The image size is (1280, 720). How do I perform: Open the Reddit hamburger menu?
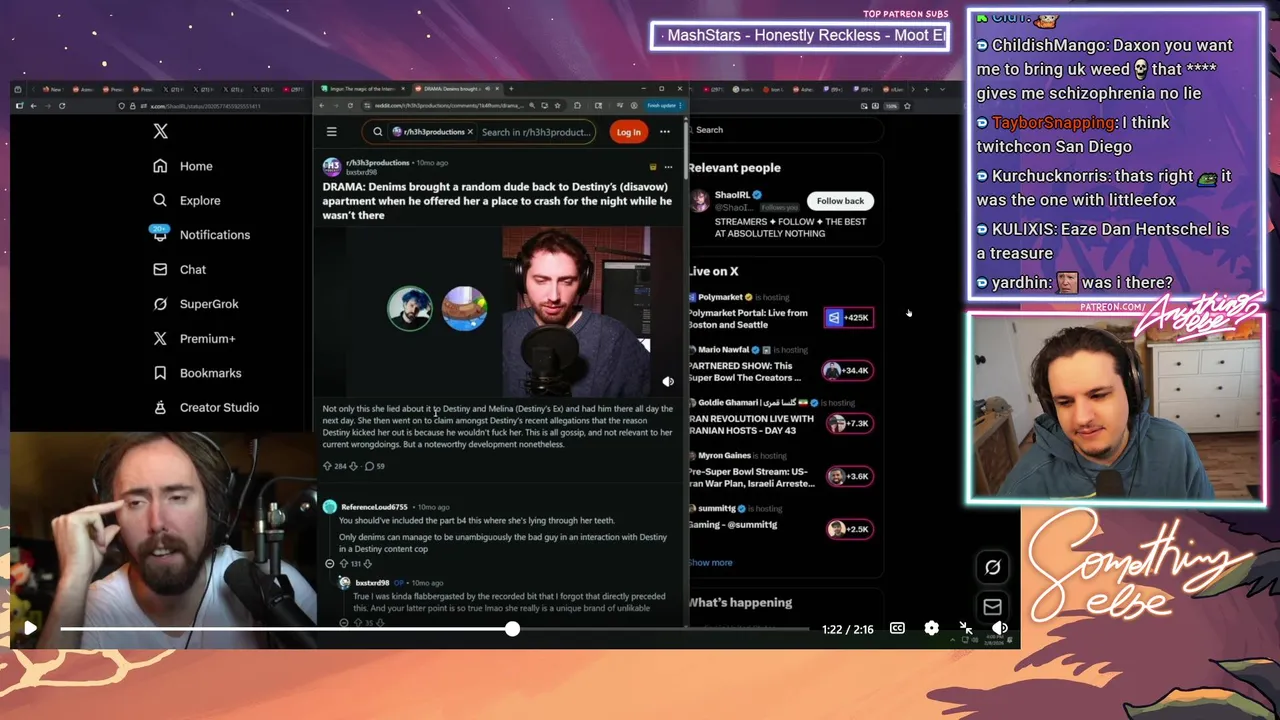332,132
